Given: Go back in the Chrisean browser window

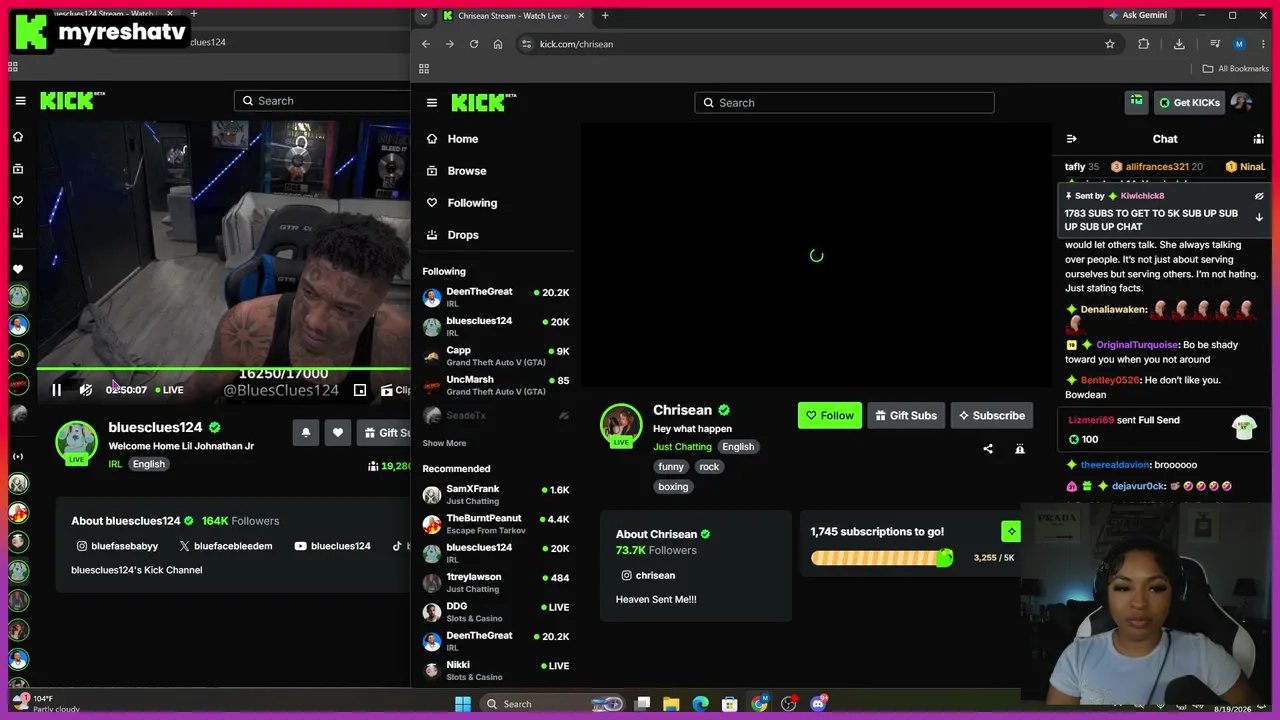Looking at the screenshot, I should tap(426, 44).
